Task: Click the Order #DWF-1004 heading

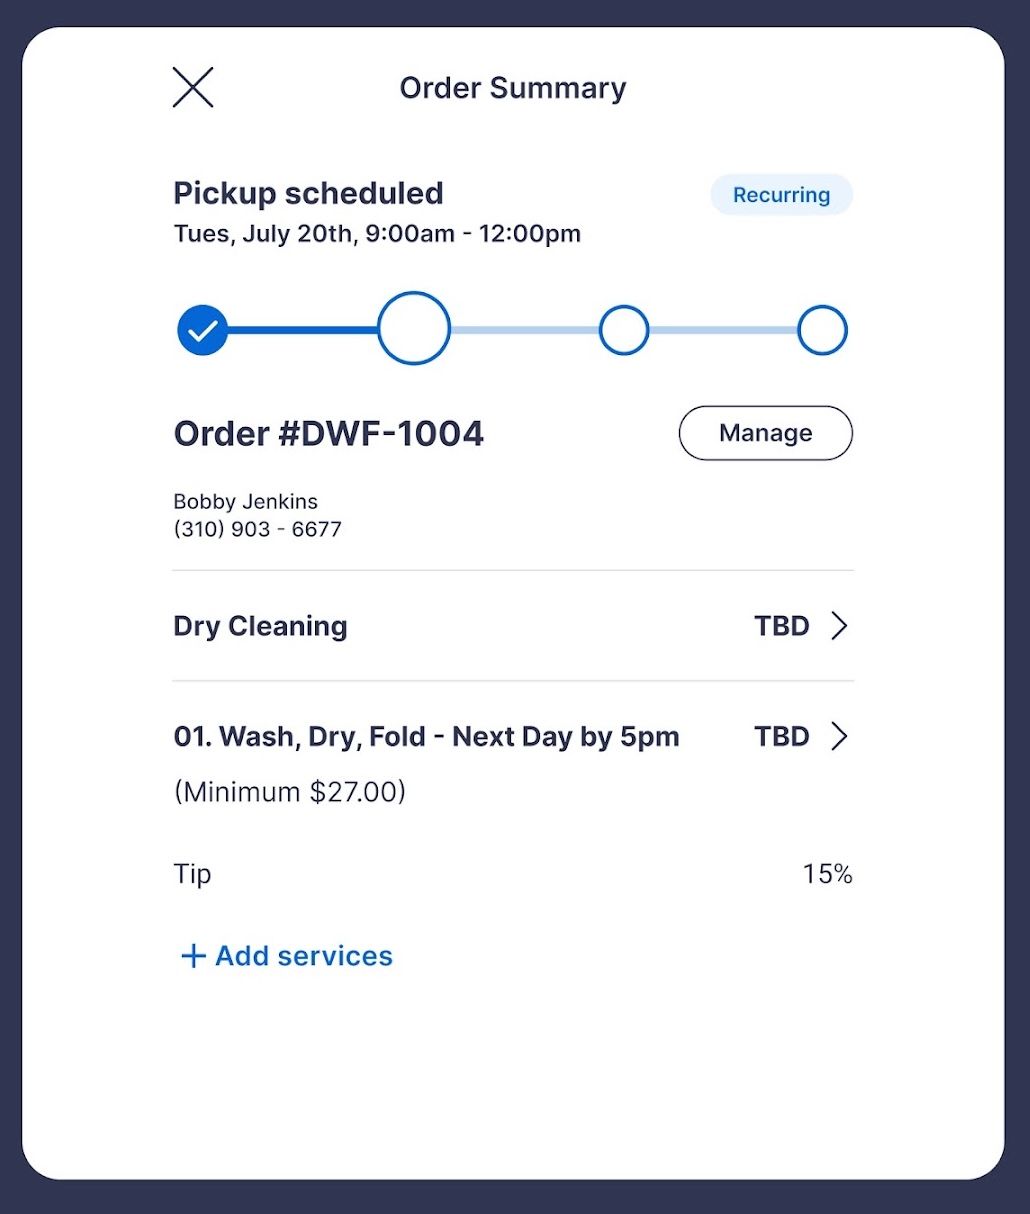Action: (329, 433)
